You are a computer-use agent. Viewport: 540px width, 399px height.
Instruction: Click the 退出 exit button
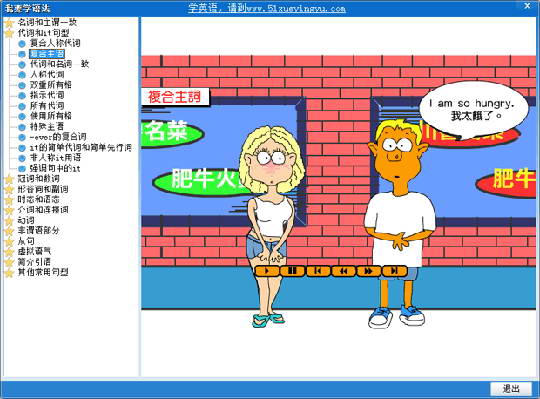(511, 389)
